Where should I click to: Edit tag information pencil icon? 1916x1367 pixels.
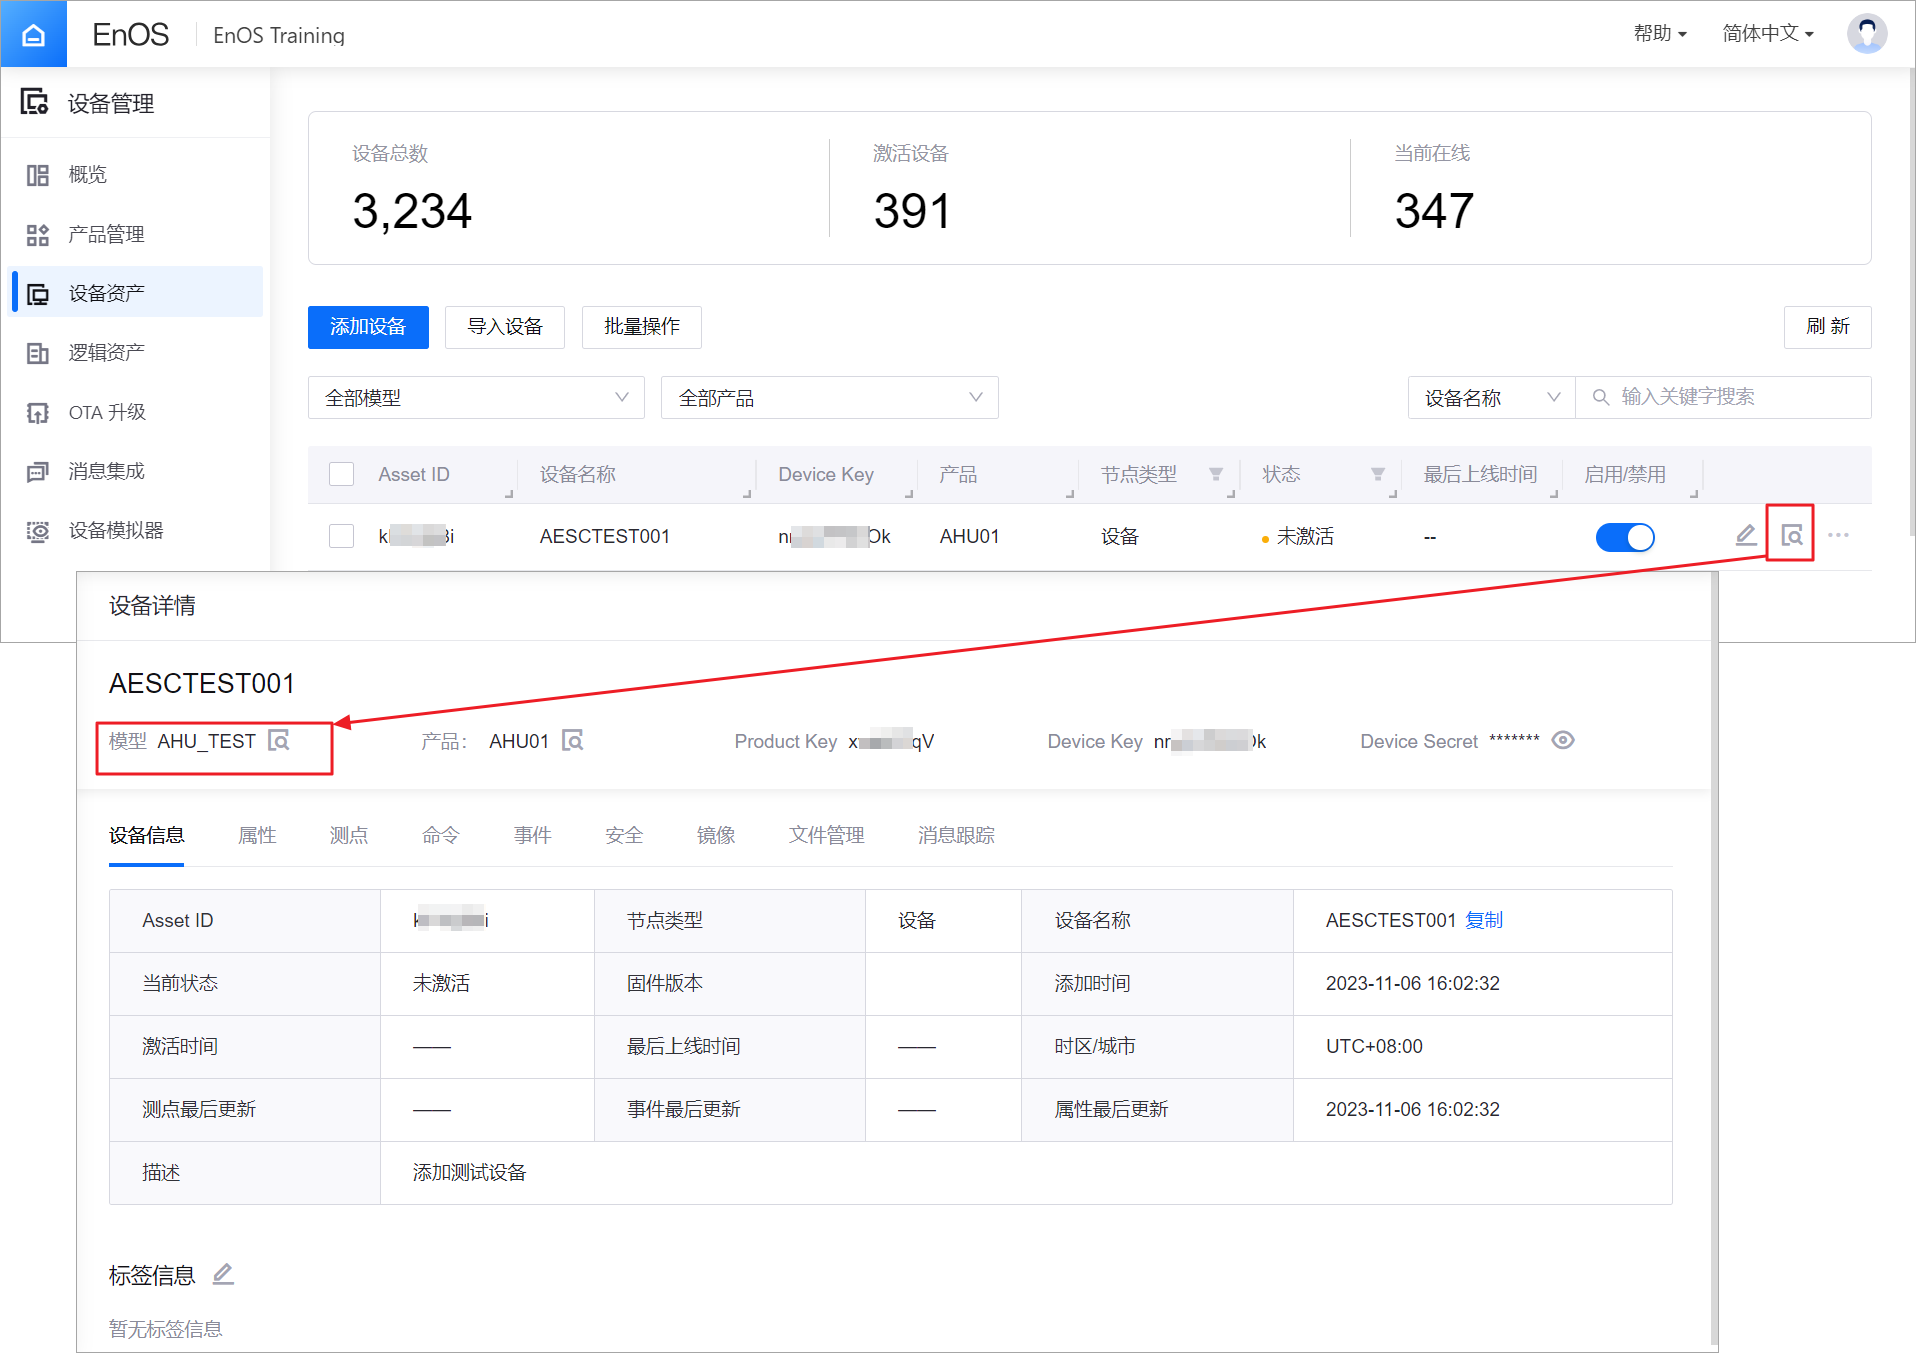tap(223, 1274)
